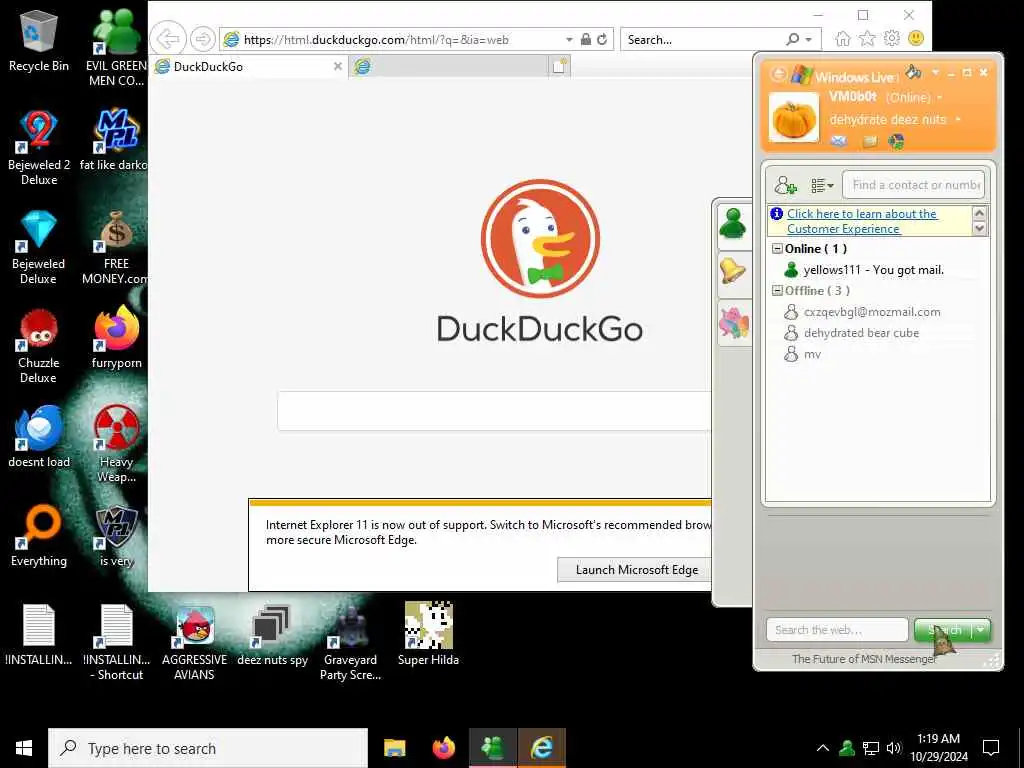This screenshot has height=768, width=1024.
Task: Open the address bar autocomplete dropdown arrow
Action: [x=569, y=40]
